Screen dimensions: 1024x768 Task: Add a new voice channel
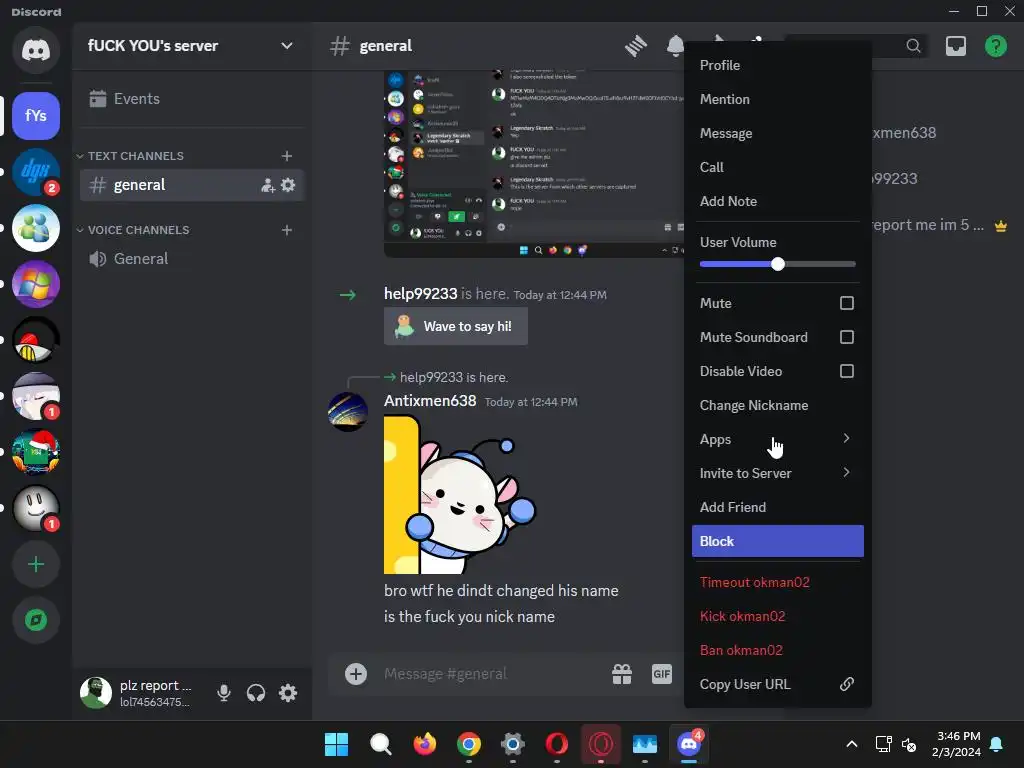pos(287,230)
